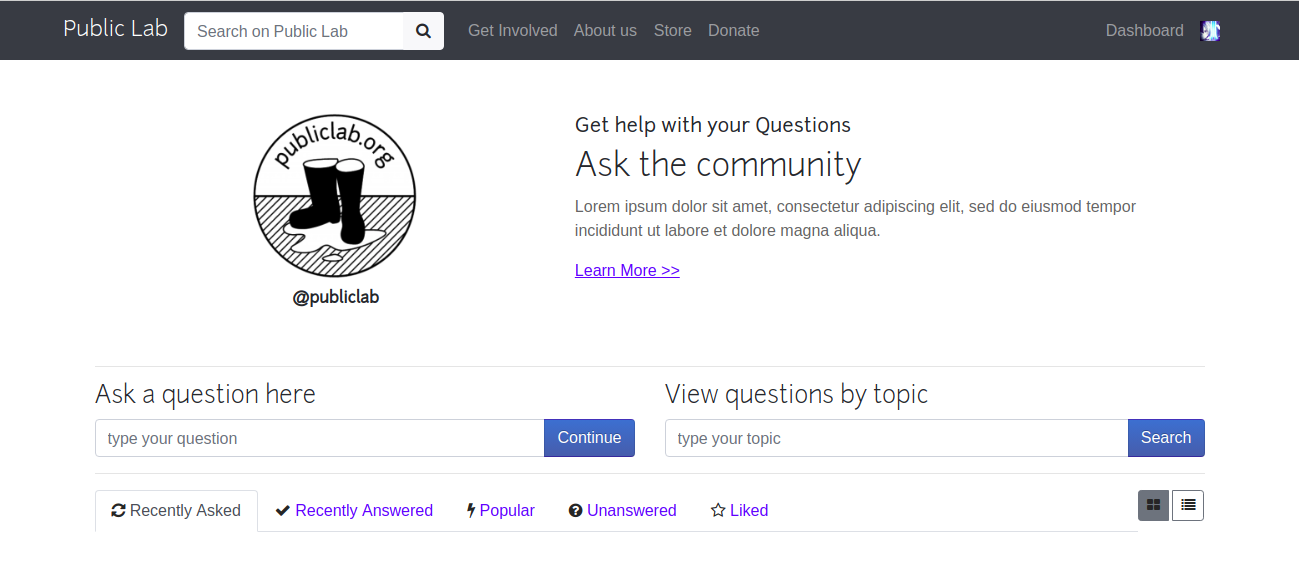1299x572 pixels.
Task: View the Liked questions tab
Action: tap(739, 511)
